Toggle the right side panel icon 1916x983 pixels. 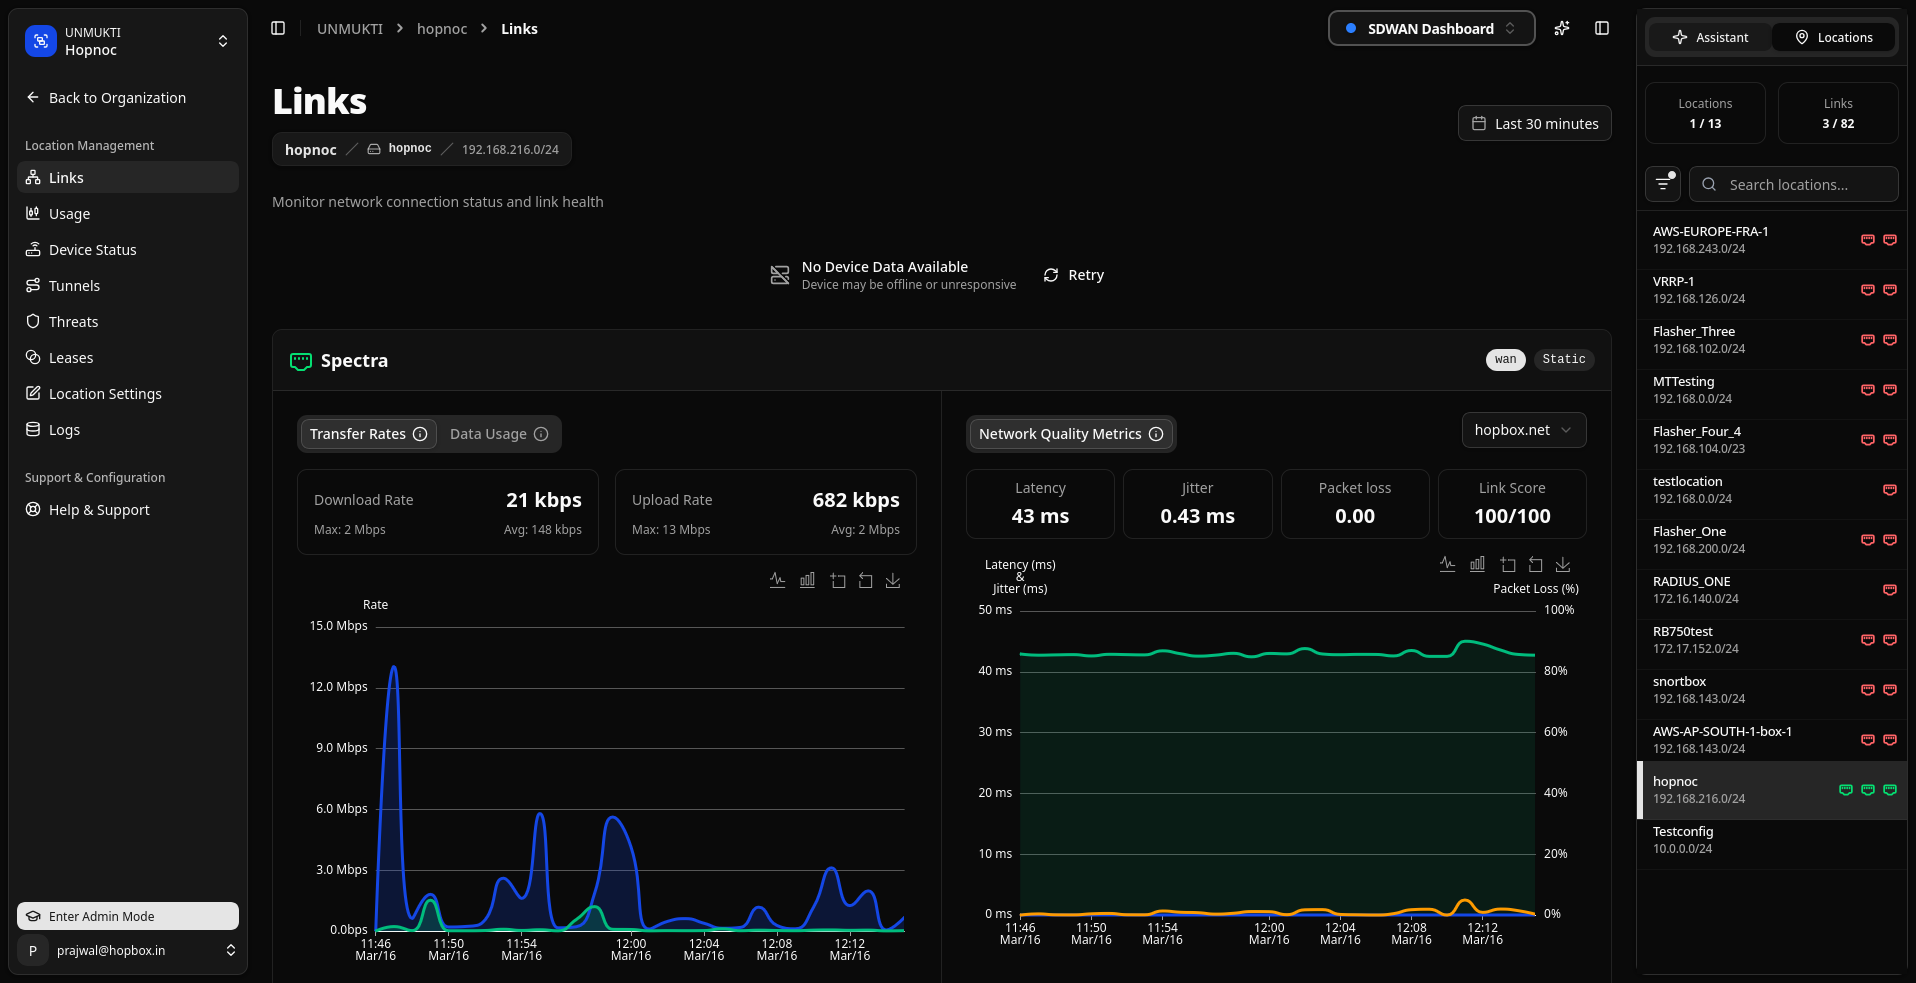1602,29
